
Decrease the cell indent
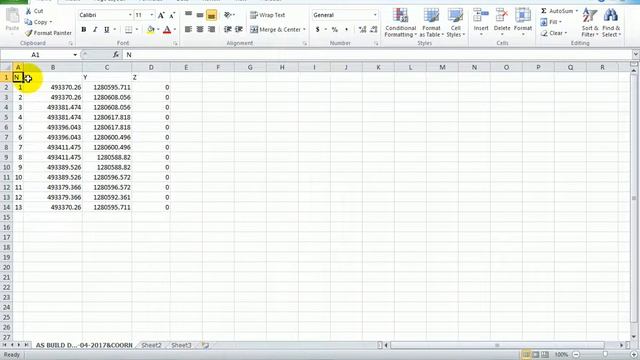coord(227,29)
